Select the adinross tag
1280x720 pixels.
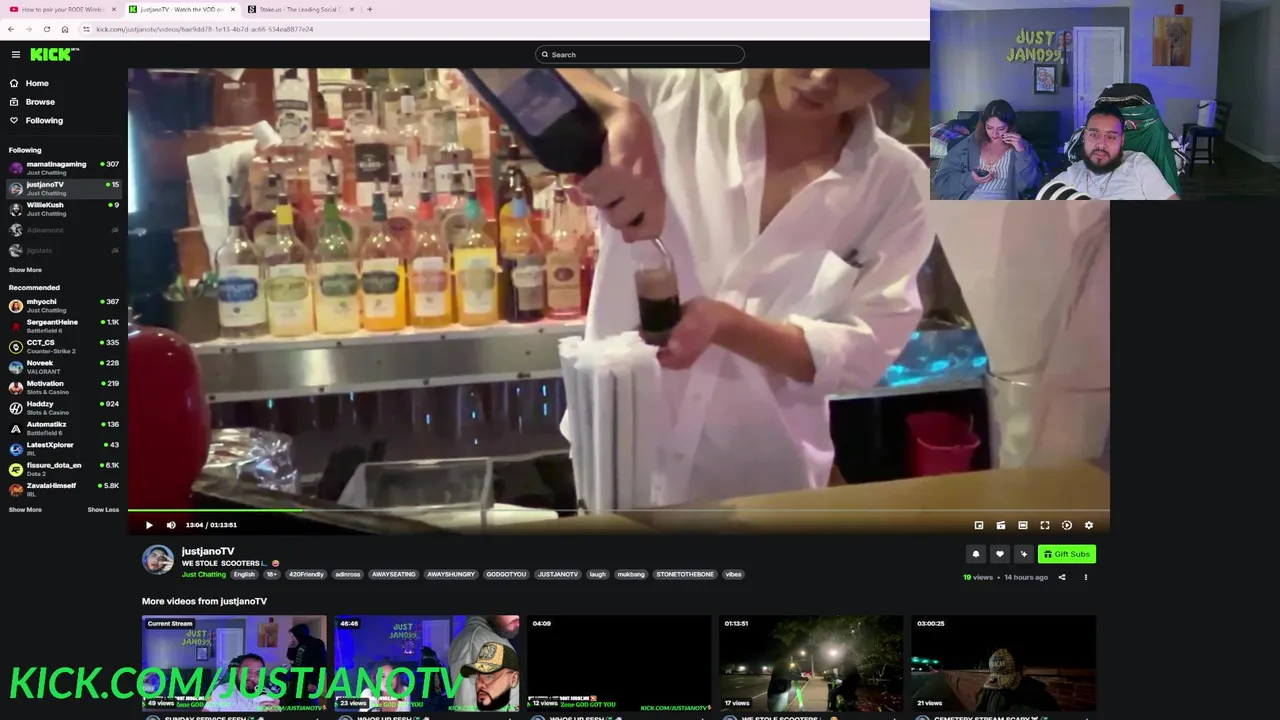coord(347,574)
